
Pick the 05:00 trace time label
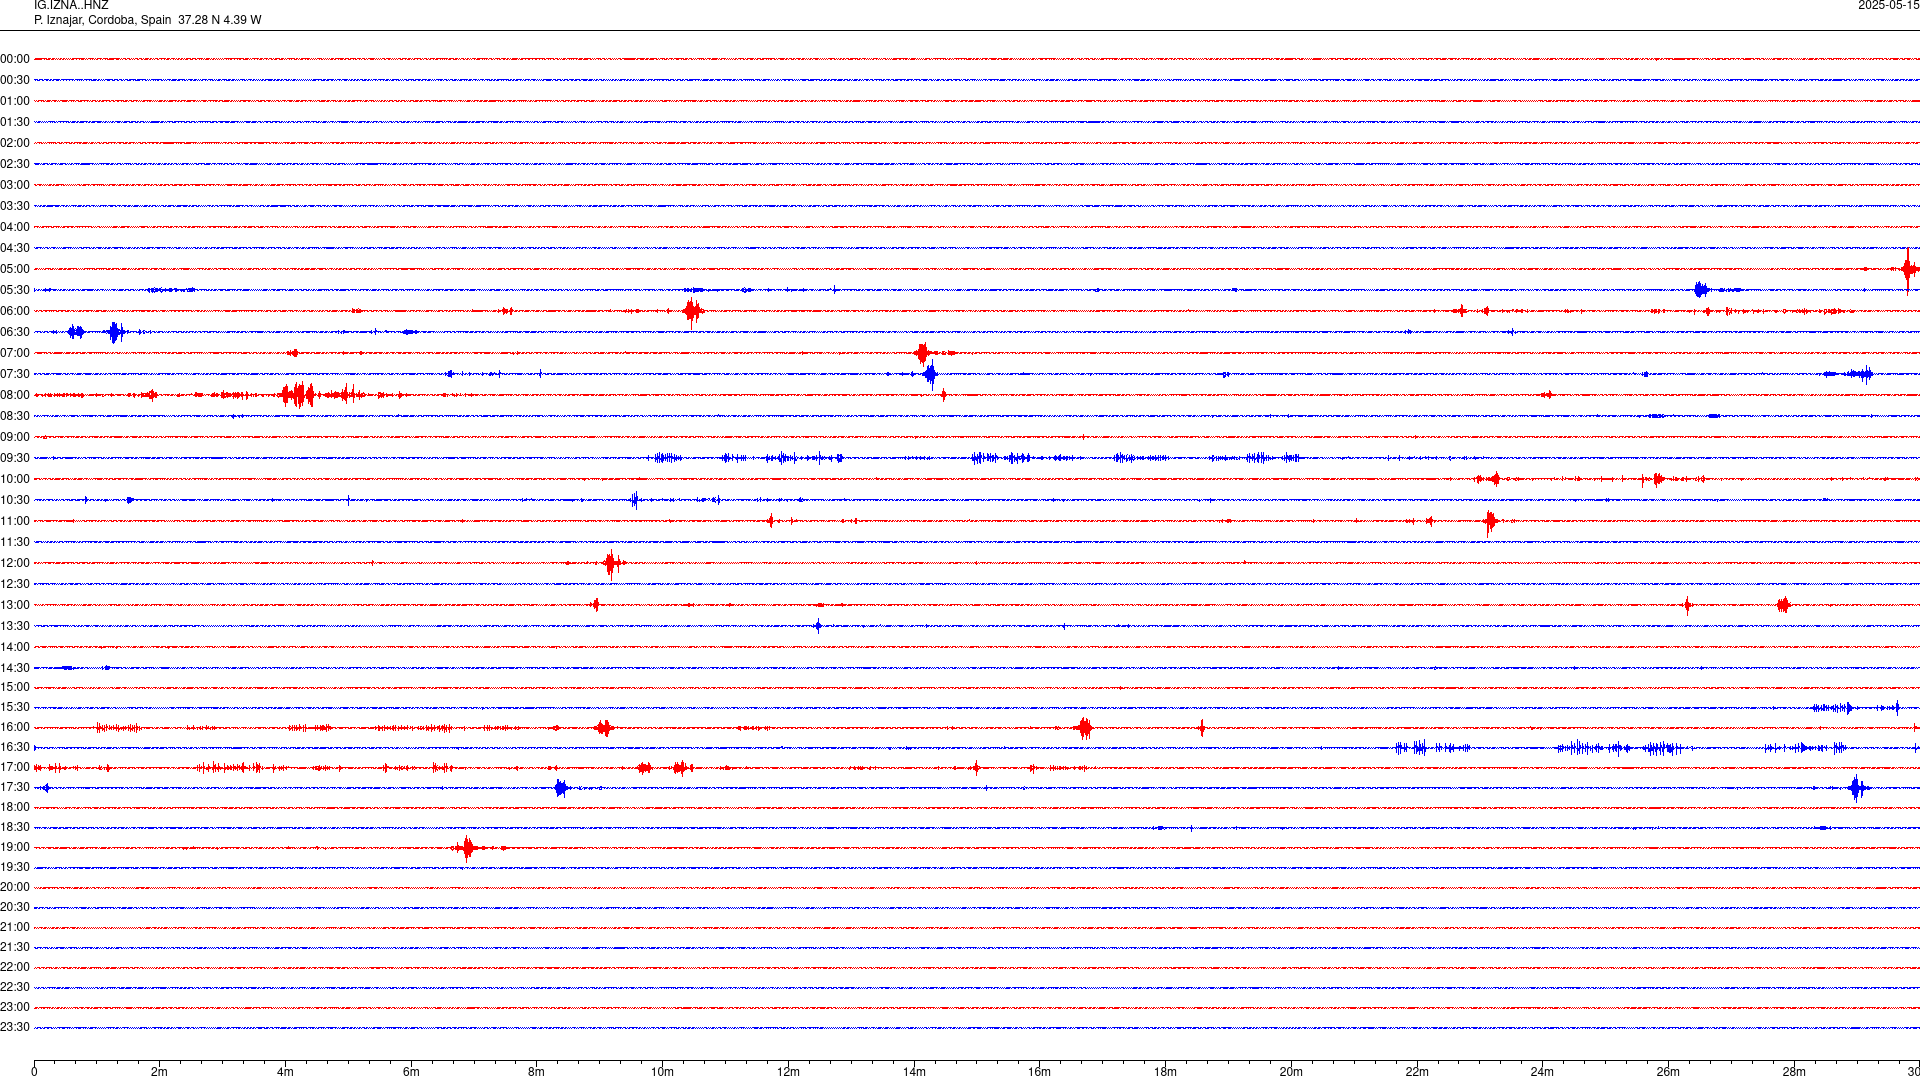click(15, 269)
